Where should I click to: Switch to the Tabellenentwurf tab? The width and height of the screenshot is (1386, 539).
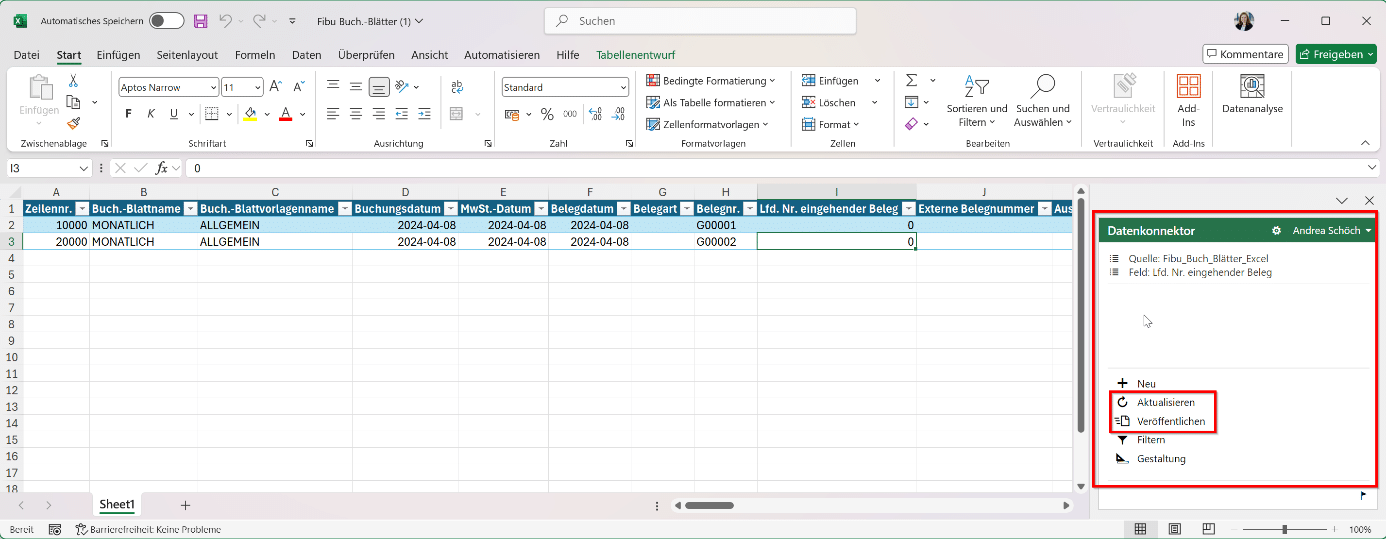(635, 55)
